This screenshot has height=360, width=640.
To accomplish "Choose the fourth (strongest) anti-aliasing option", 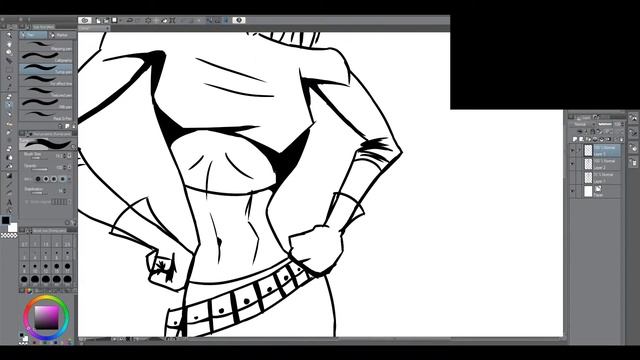I will (62, 179).
